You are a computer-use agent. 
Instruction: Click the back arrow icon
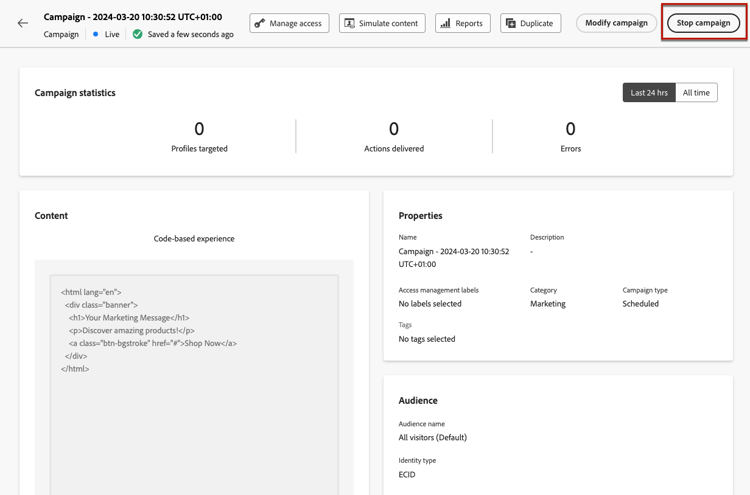click(x=23, y=23)
